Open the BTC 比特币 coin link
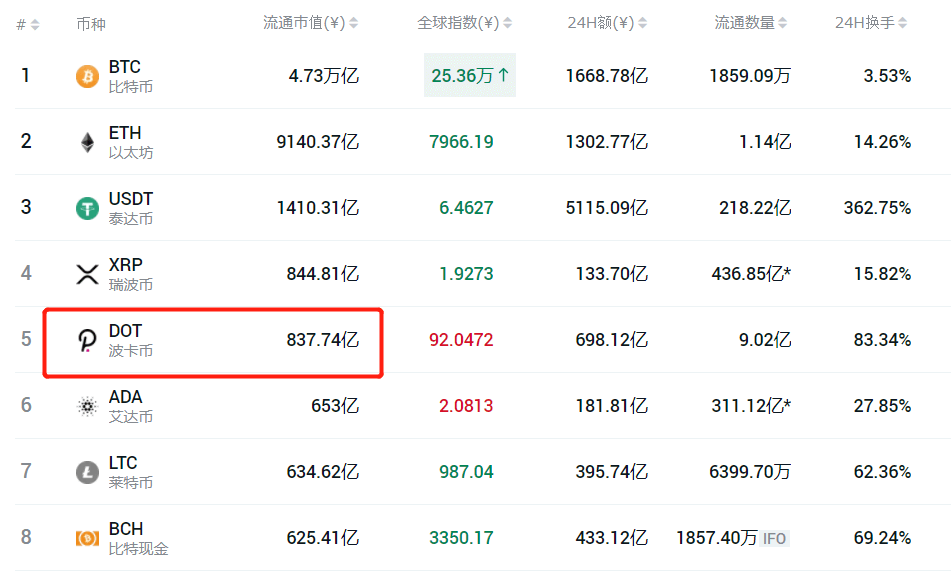951x578 pixels. tap(130, 76)
